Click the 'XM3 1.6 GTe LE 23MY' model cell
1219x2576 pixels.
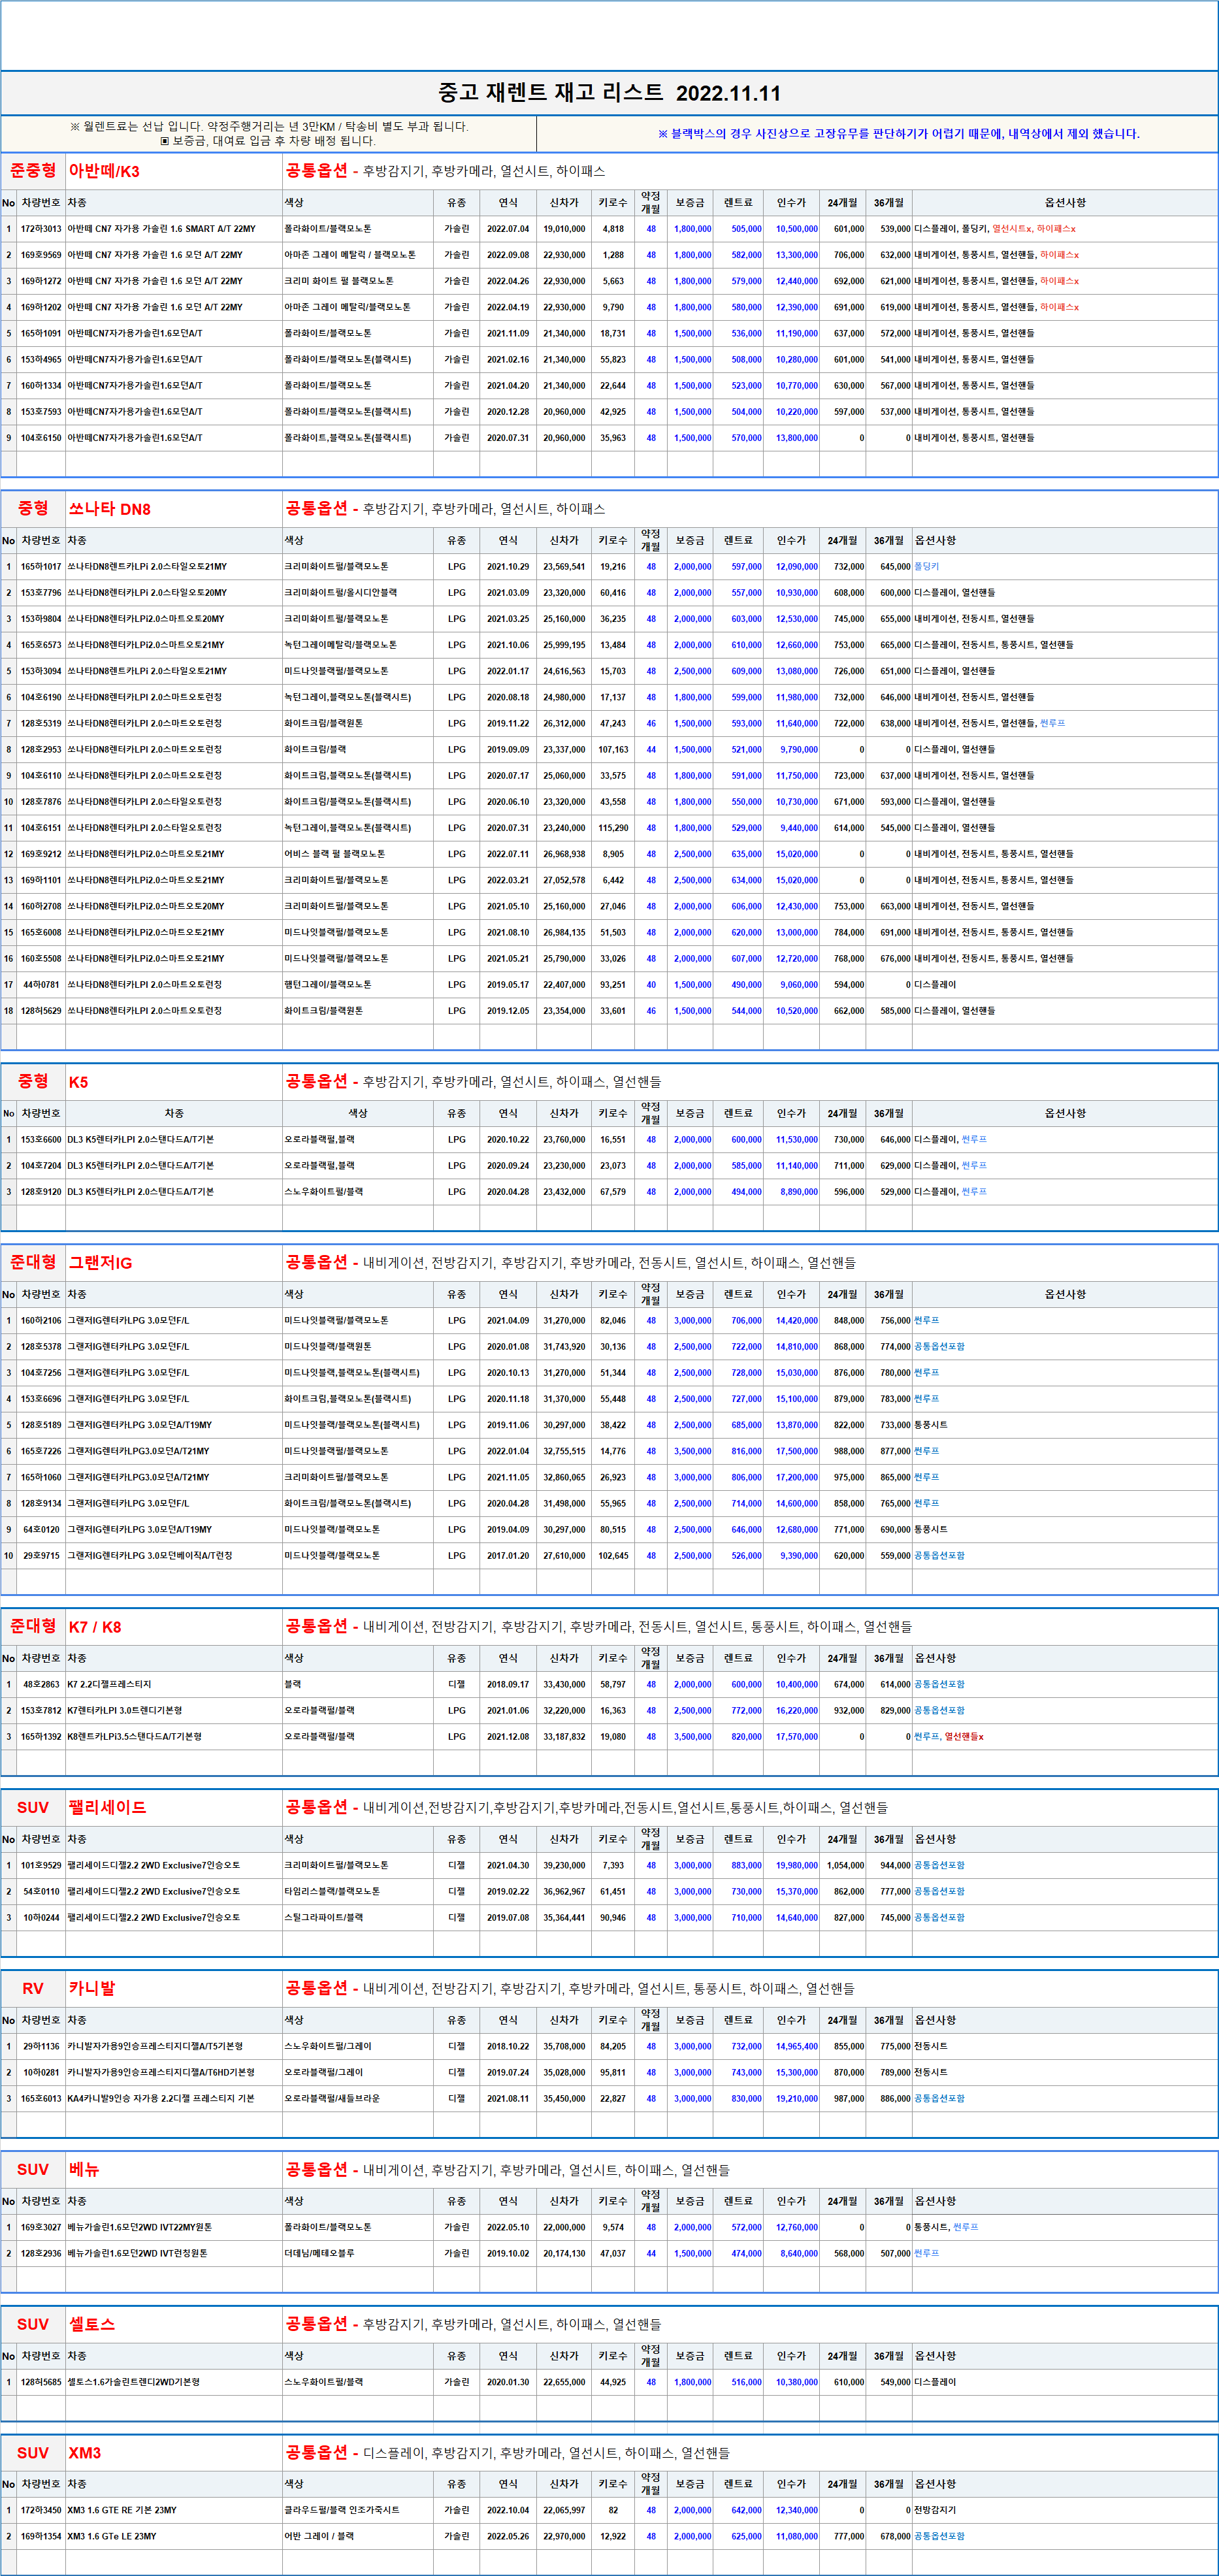pyautogui.click(x=174, y=2537)
